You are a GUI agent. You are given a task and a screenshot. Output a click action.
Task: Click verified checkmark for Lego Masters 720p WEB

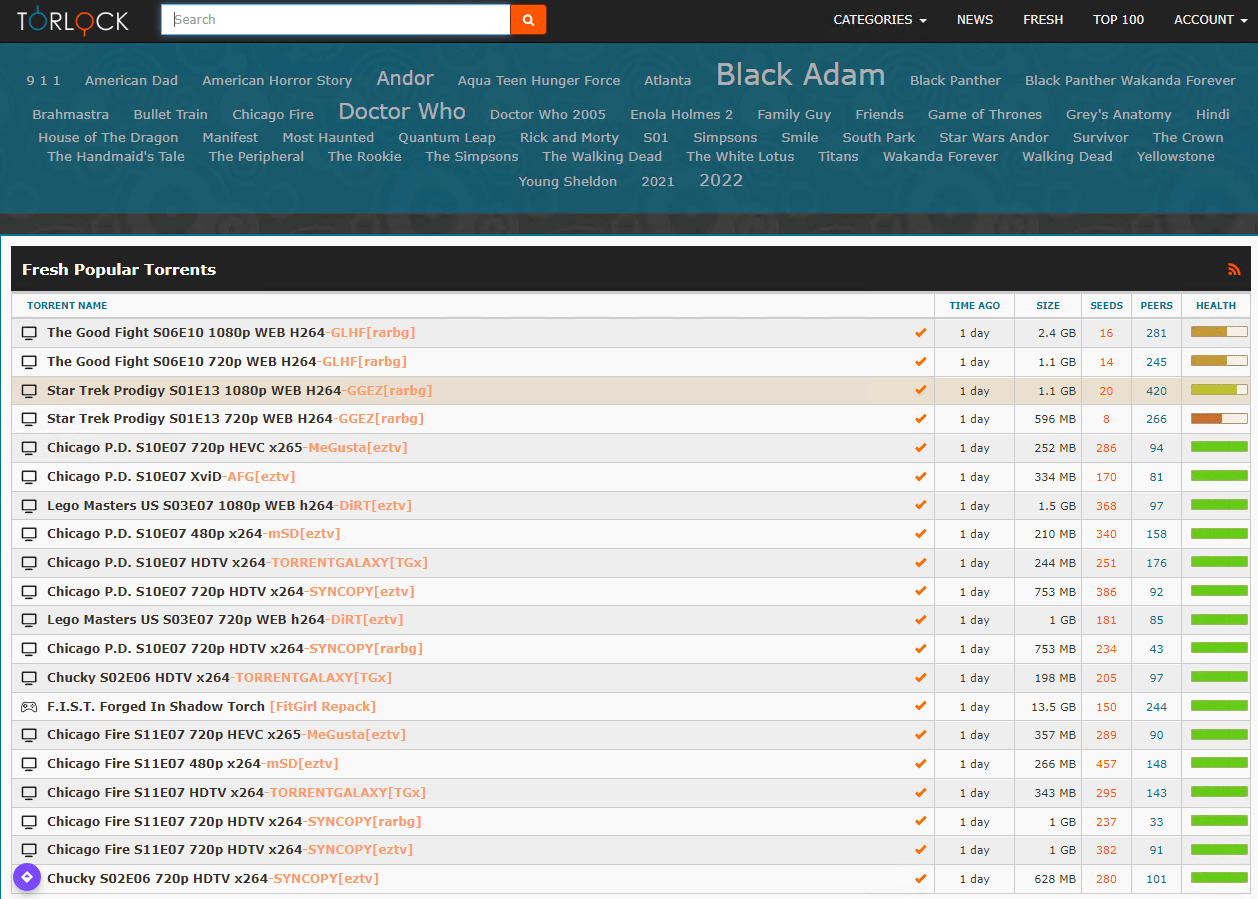(x=920, y=619)
